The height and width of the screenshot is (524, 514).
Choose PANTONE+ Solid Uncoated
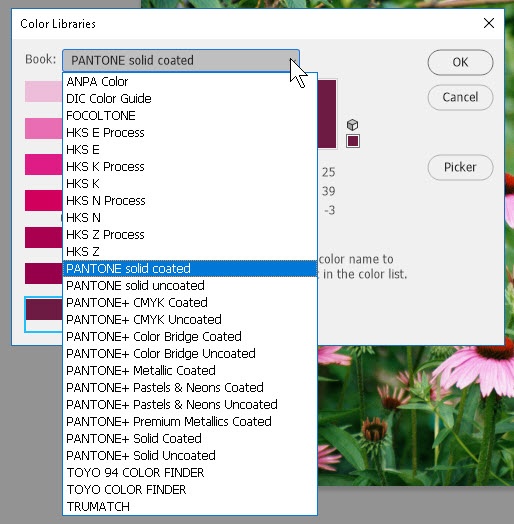coord(190,456)
